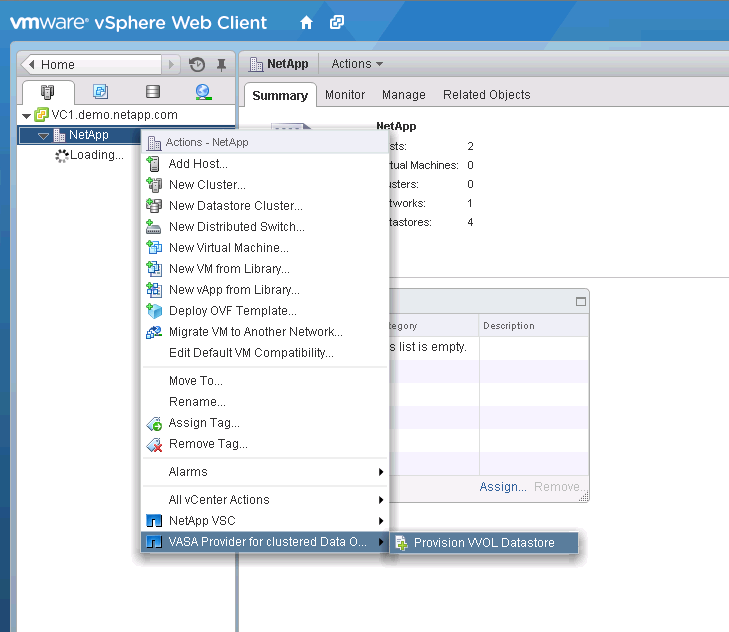
Task: Open the Monitor tab
Action: tap(345, 95)
